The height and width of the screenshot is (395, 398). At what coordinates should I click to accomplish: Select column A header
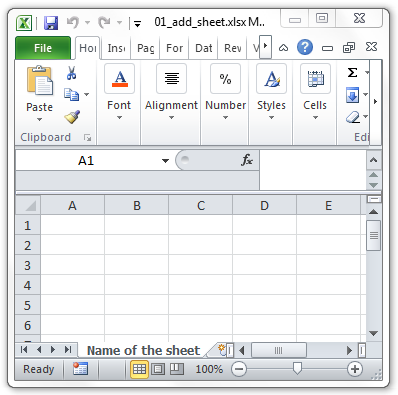(72, 205)
